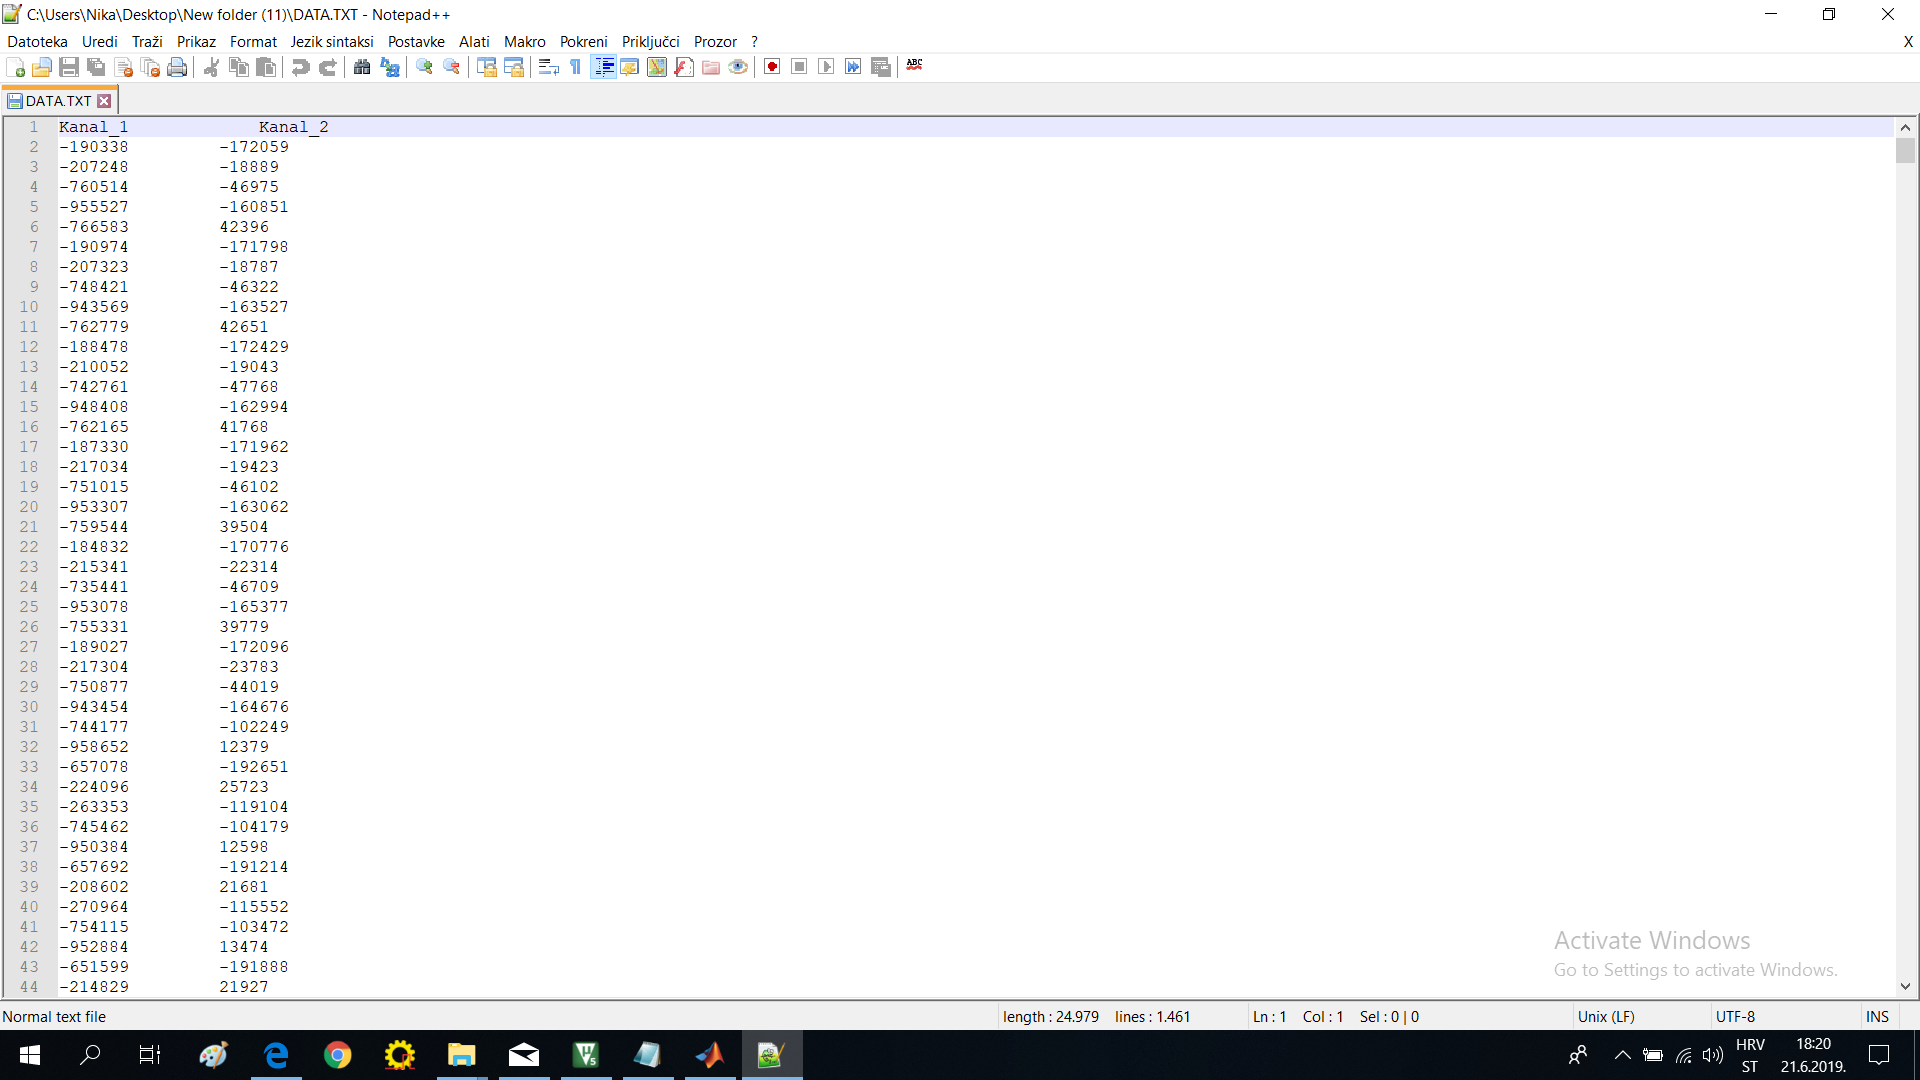This screenshot has width=1920, height=1080.
Task: Click the scroll up arrow of the editor
Action: point(1905,127)
